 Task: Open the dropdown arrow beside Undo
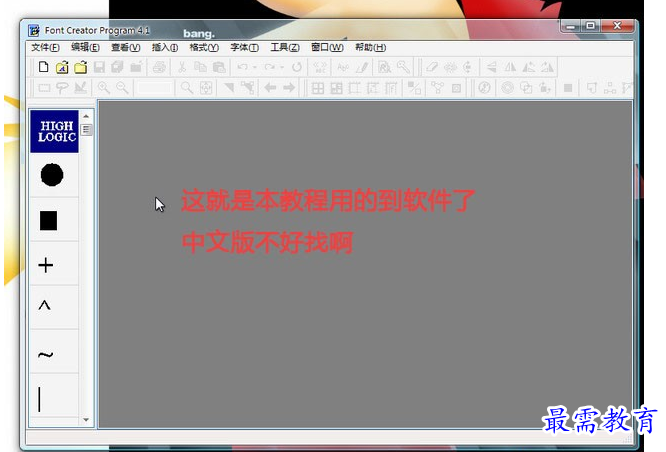(254, 67)
